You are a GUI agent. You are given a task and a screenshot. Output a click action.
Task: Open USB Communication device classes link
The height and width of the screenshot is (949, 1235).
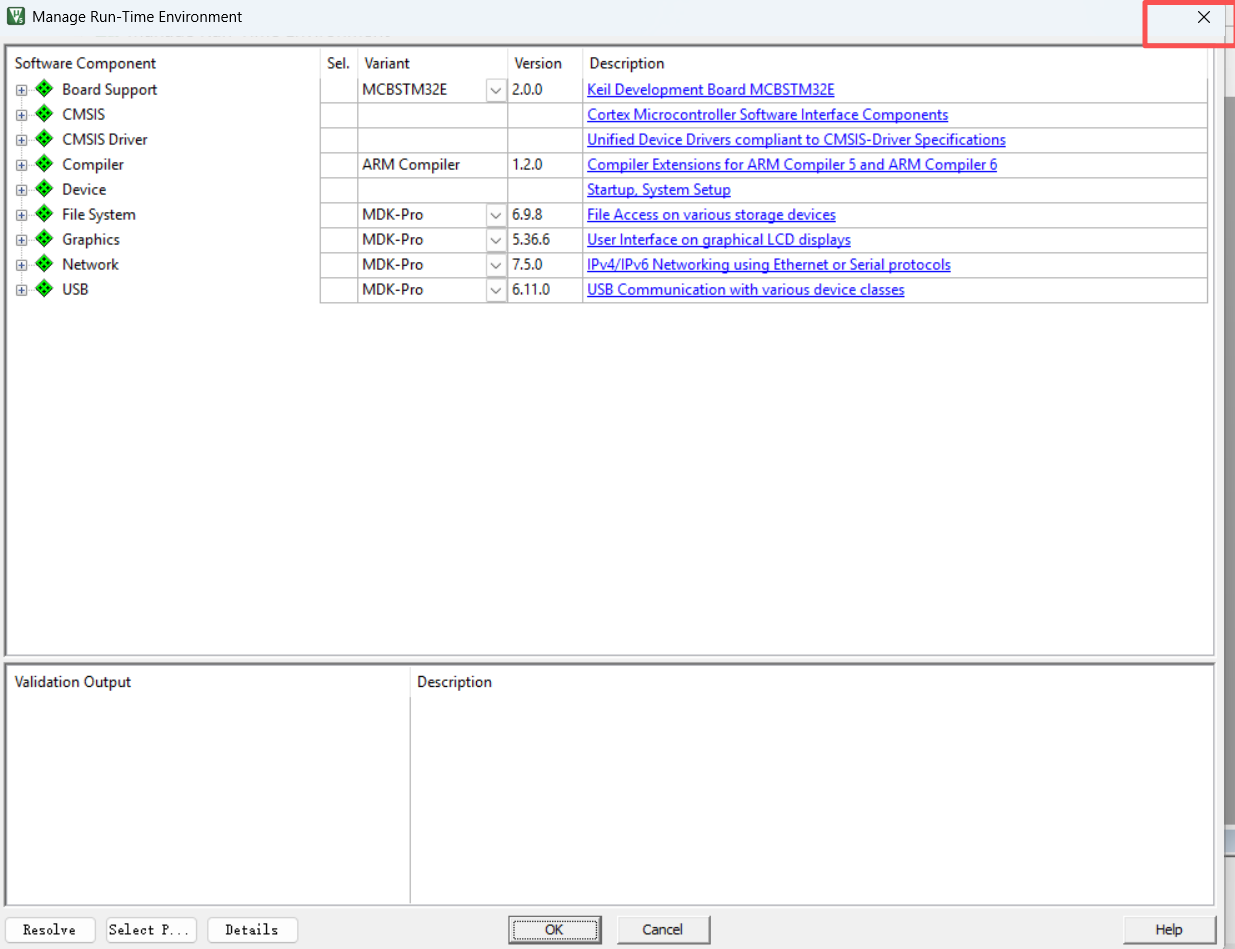pyautogui.click(x=746, y=290)
